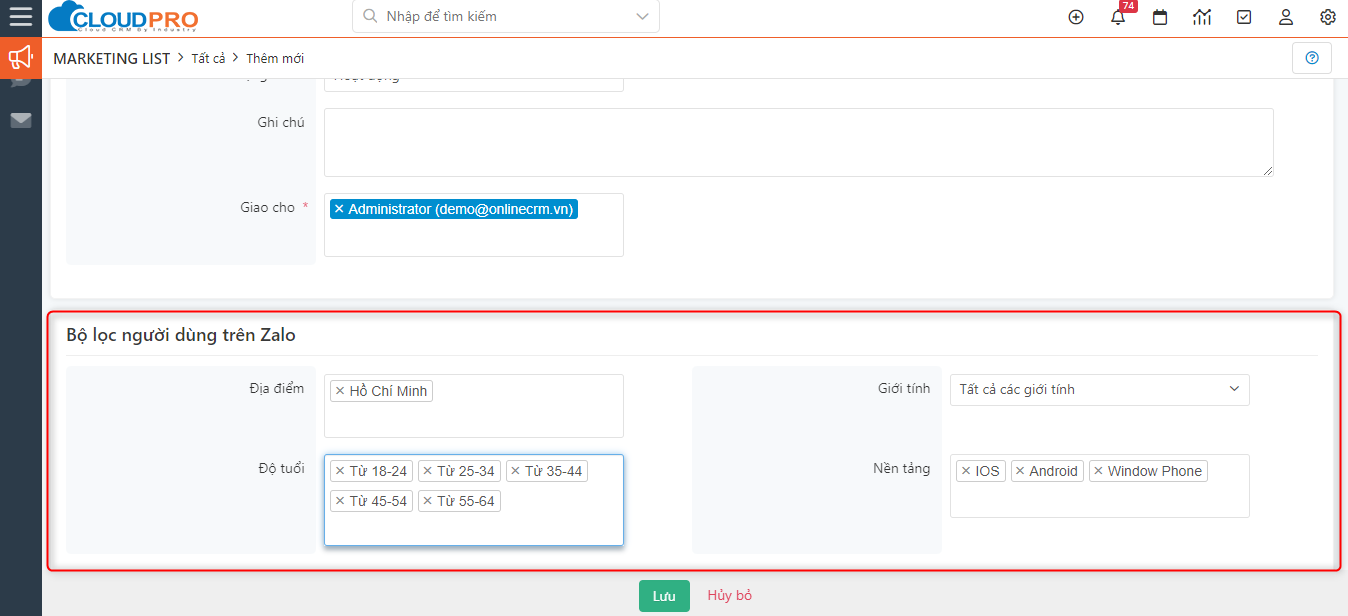Click inside the 'Địa điểm' field
Screen dimensions: 1348x616
[x=474, y=406]
